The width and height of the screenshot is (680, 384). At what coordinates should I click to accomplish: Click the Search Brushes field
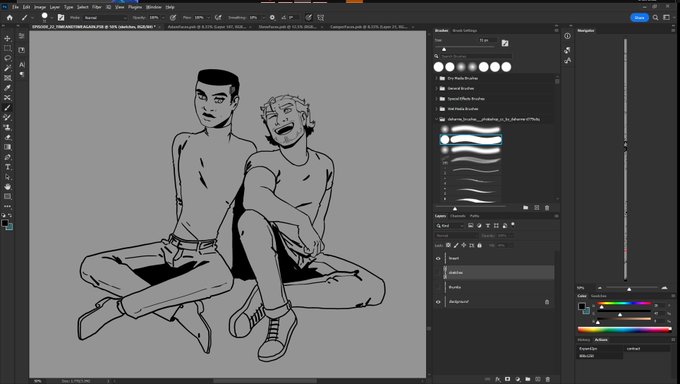pyautogui.click(x=476, y=56)
